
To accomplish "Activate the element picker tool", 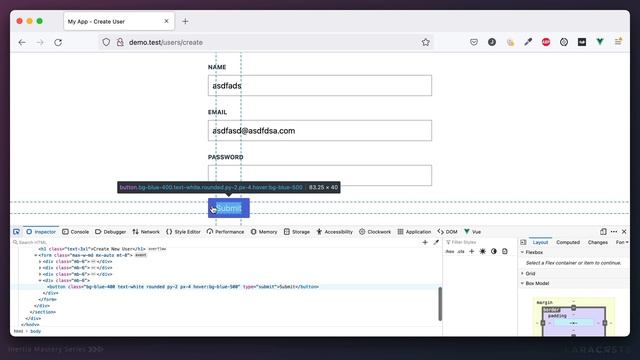I will click(x=16, y=231).
